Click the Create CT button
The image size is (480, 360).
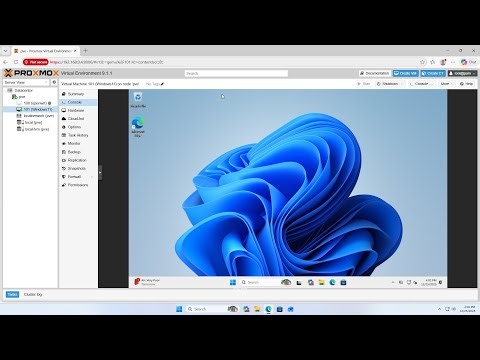(433, 73)
